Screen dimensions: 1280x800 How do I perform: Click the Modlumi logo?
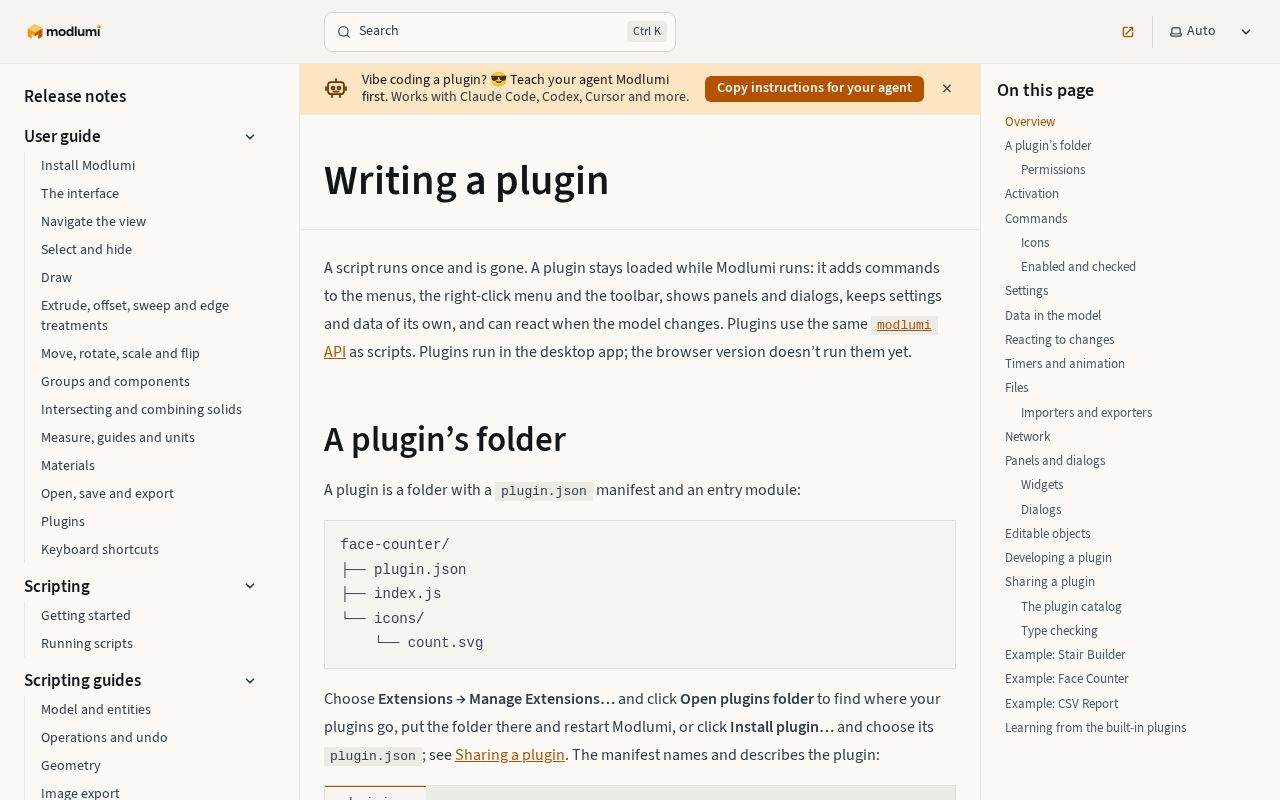pyautogui.click(x=64, y=31)
